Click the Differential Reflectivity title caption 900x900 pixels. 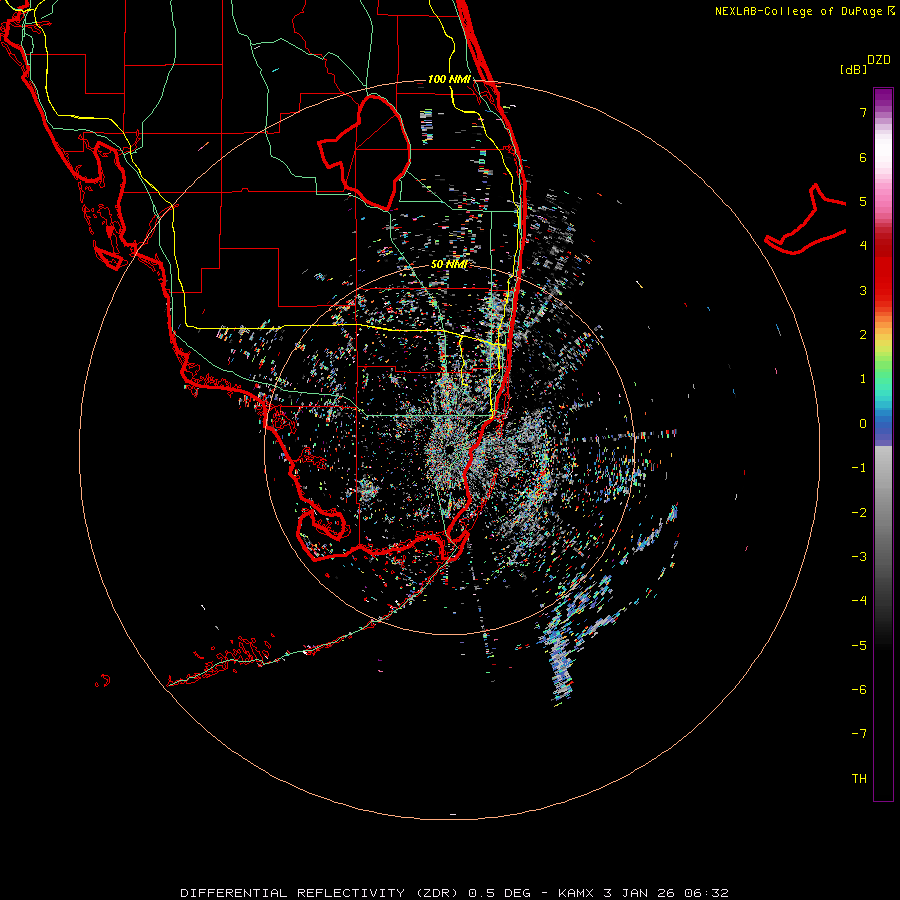point(454,893)
